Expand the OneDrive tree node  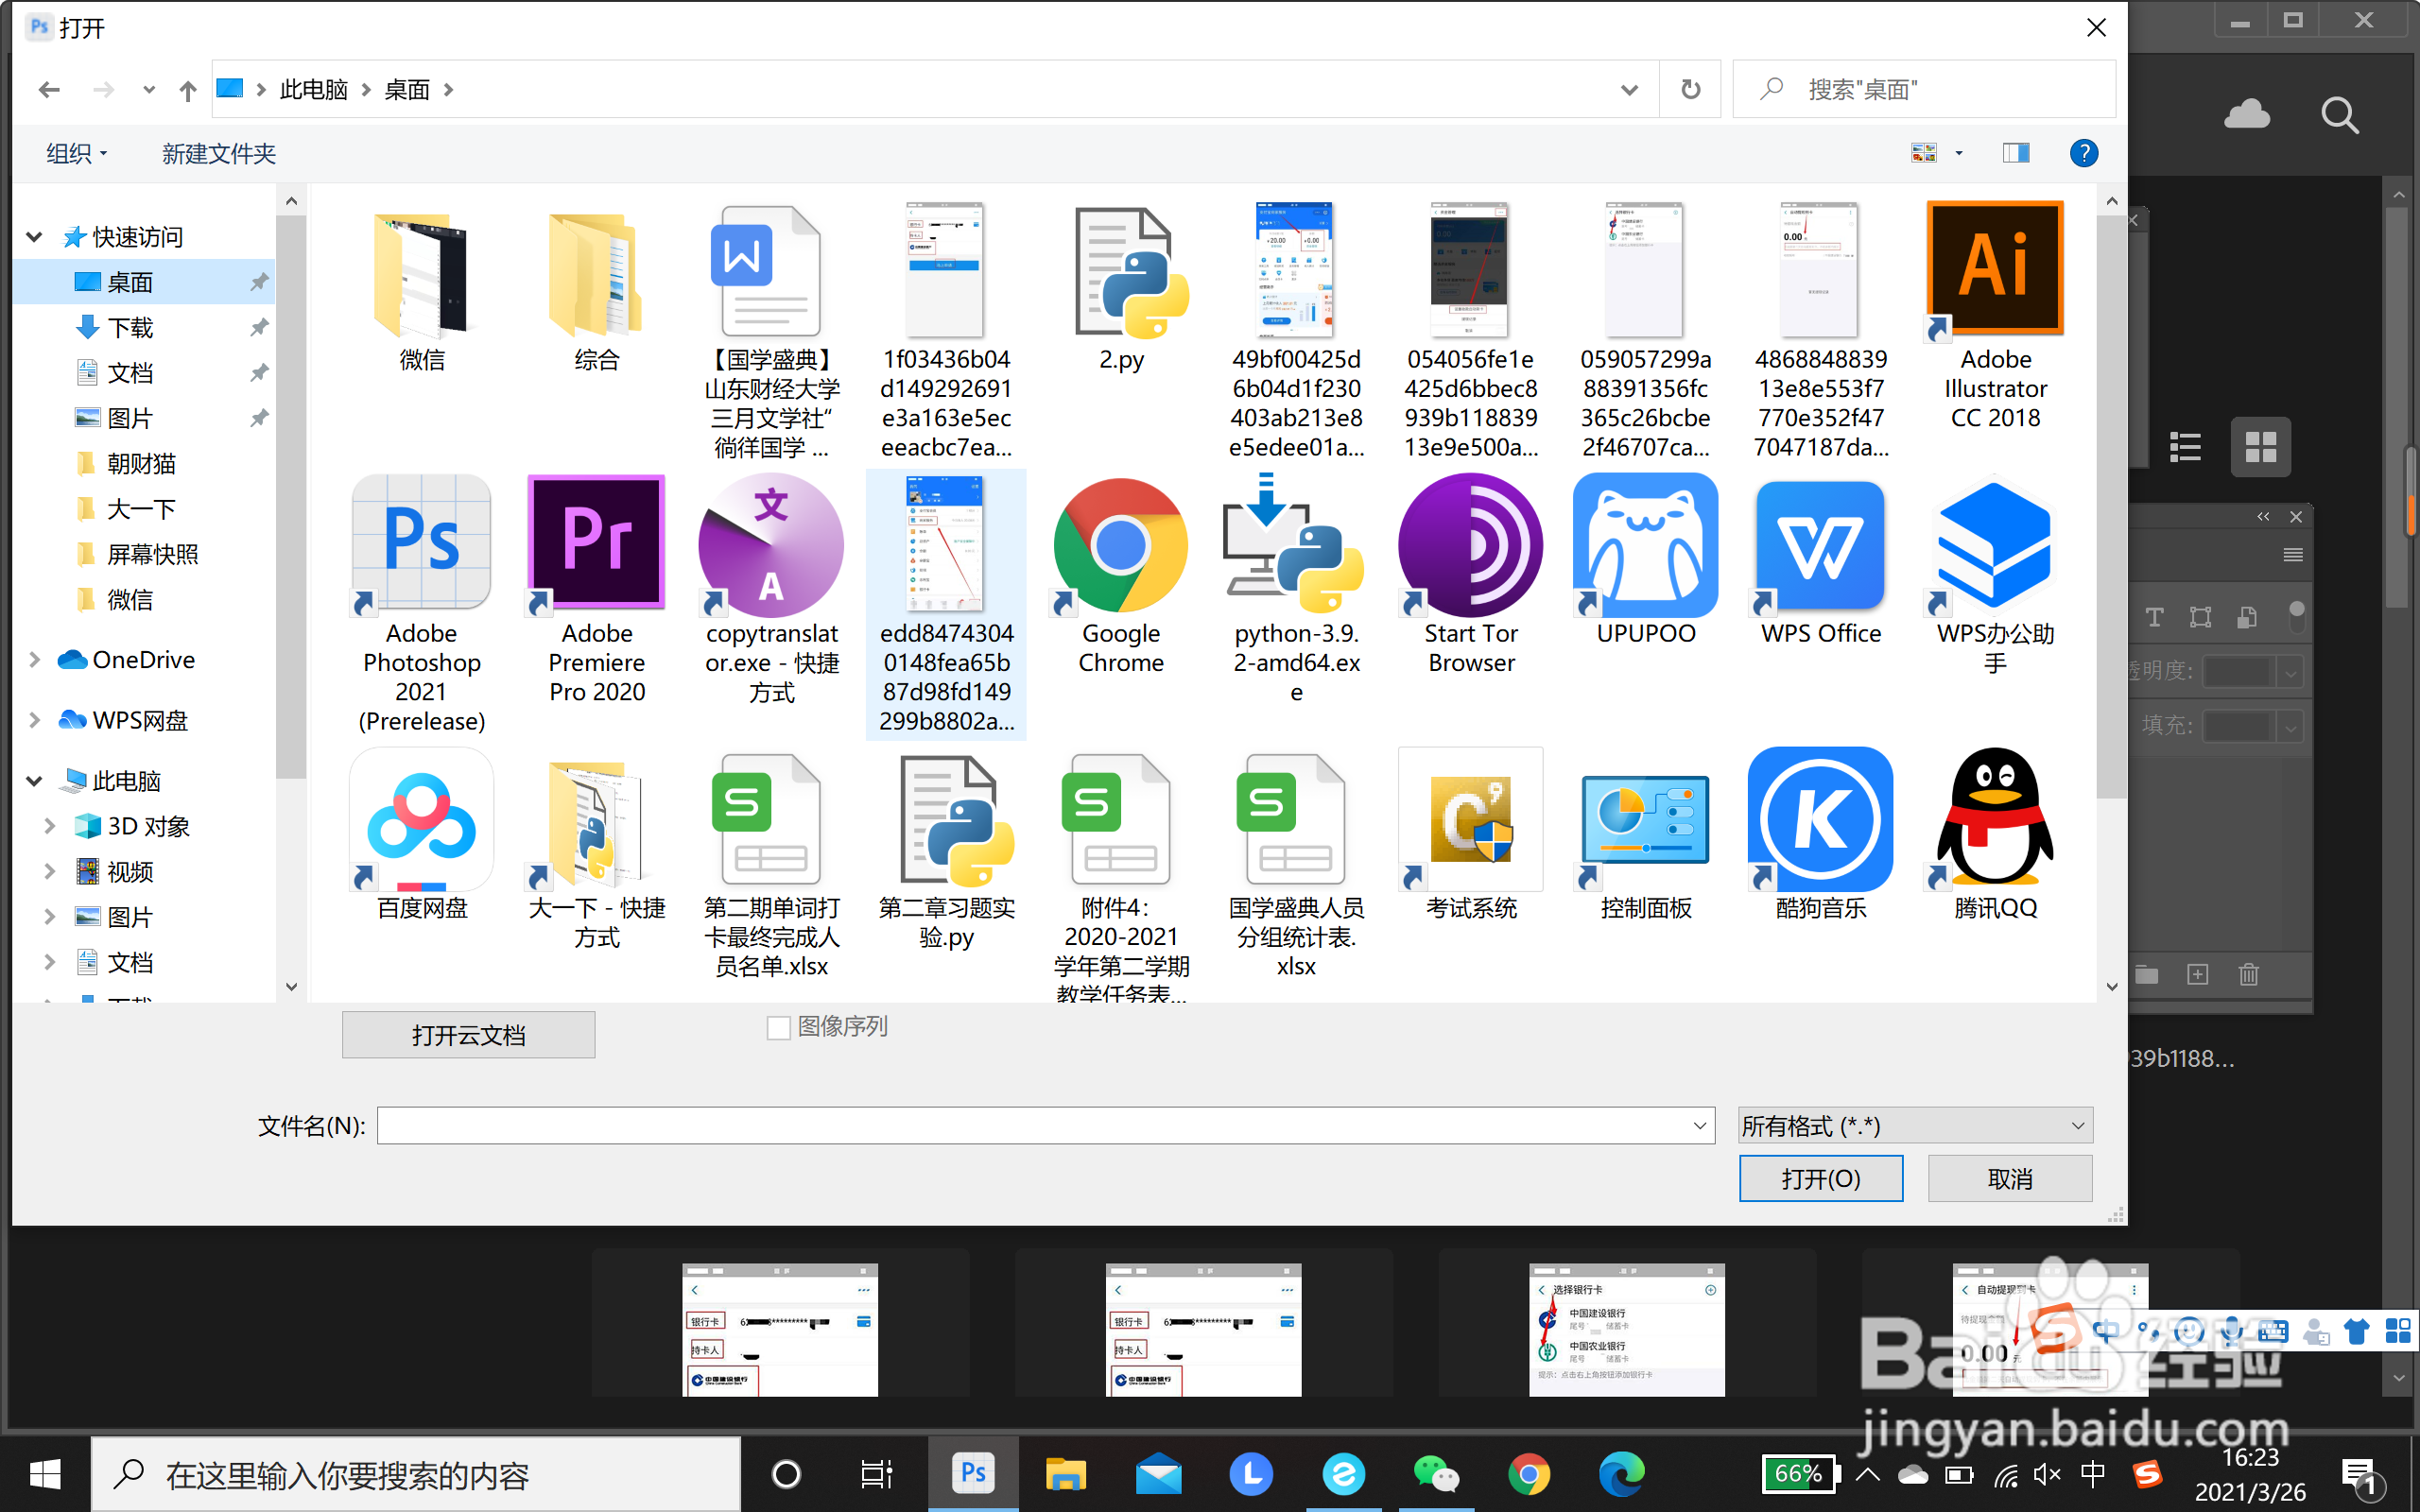coord(34,660)
